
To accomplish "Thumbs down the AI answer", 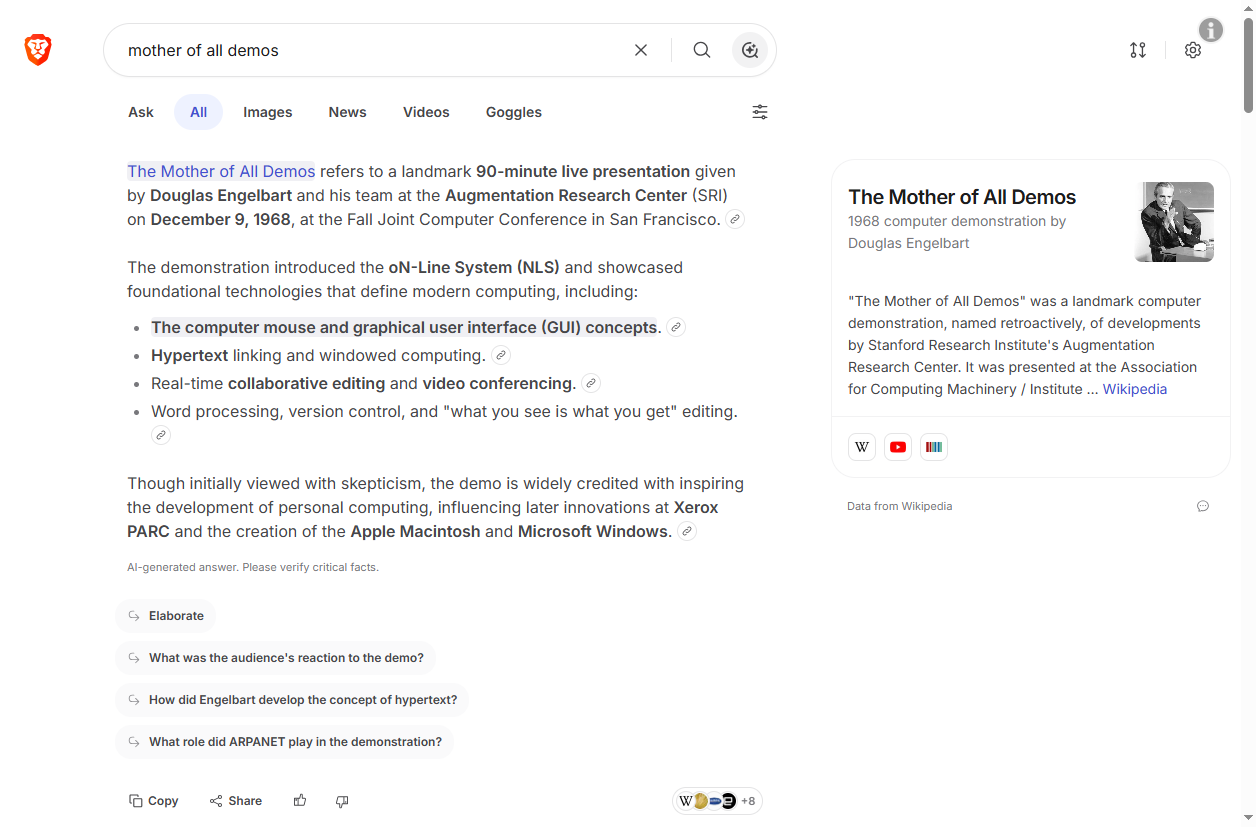I will tap(342, 801).
